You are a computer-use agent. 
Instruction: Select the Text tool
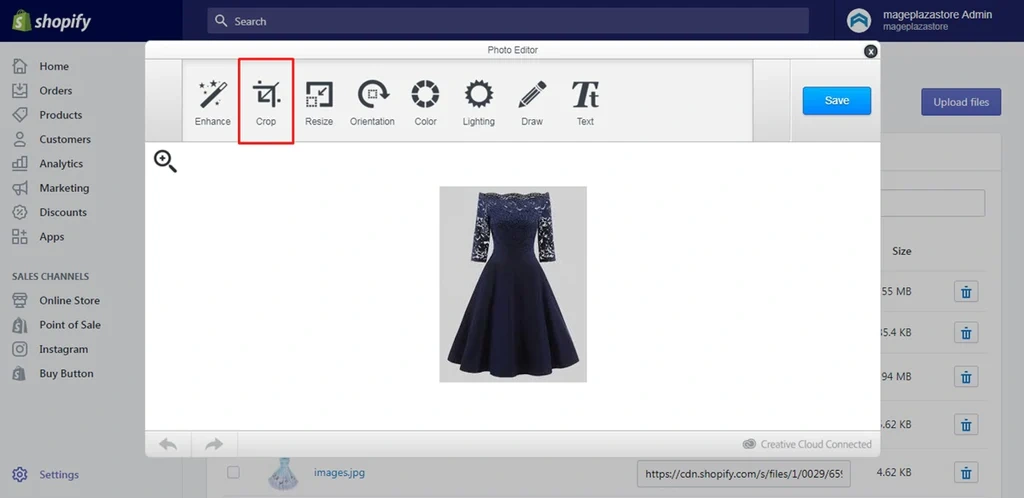[585, 102]
